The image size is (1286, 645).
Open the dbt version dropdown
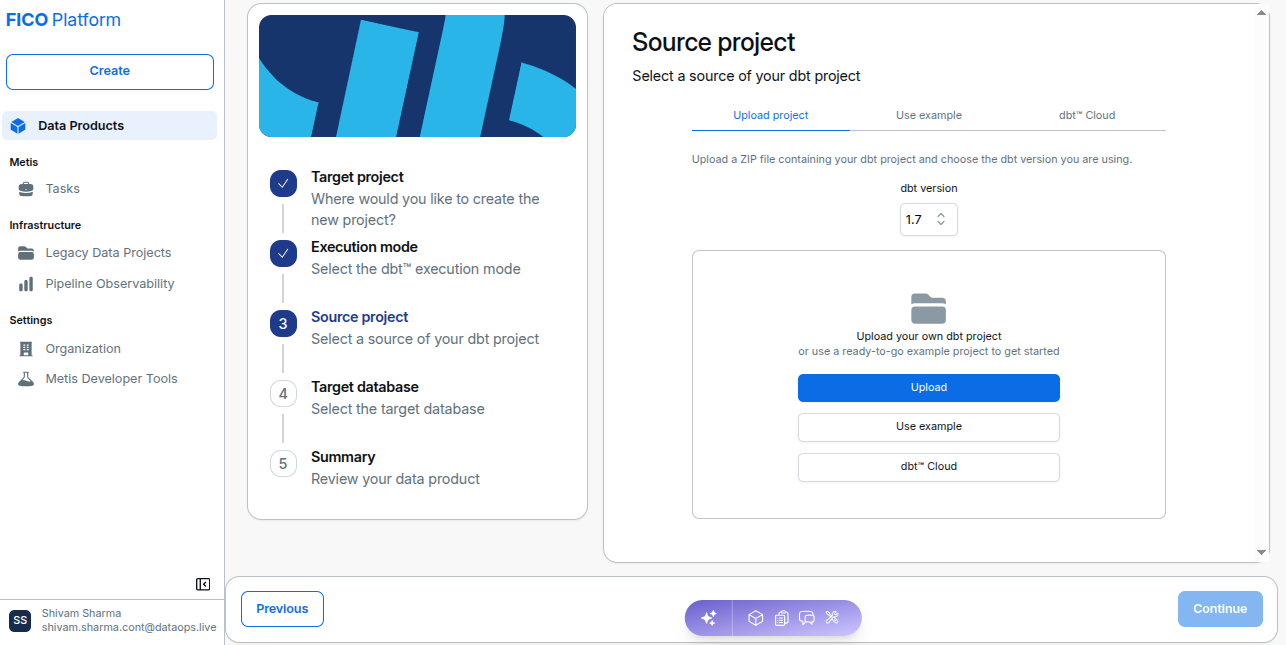point(929,220)
